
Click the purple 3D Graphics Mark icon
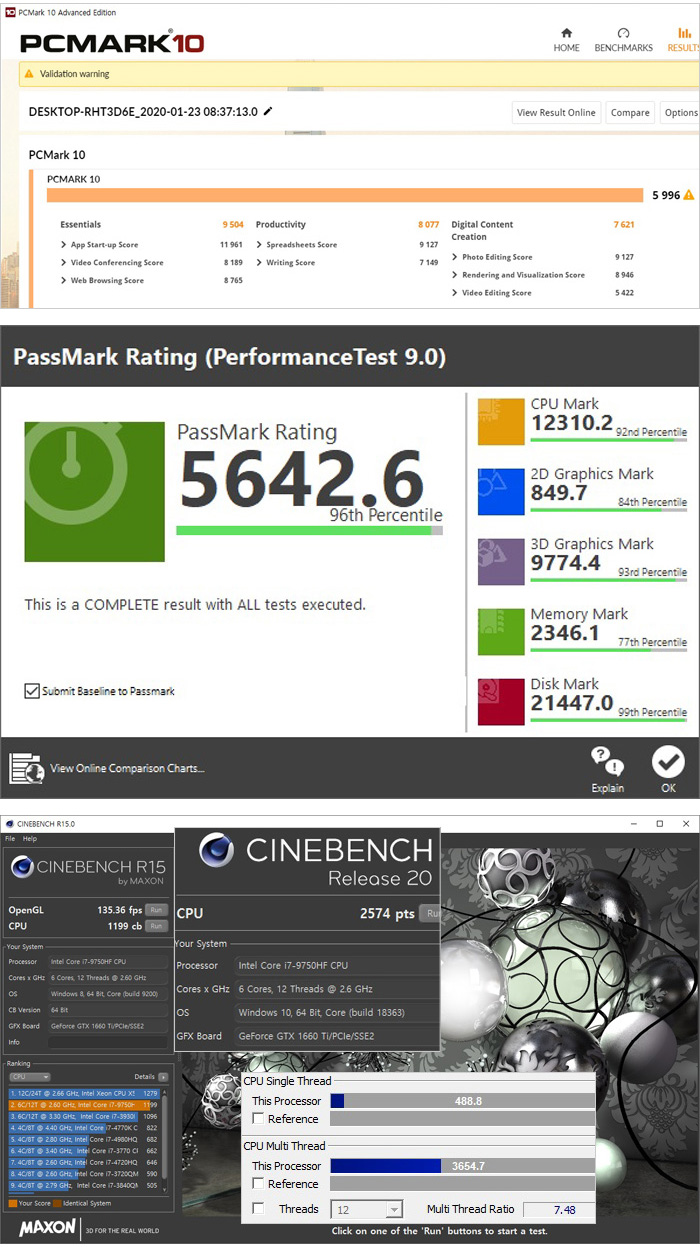(501, 561)
